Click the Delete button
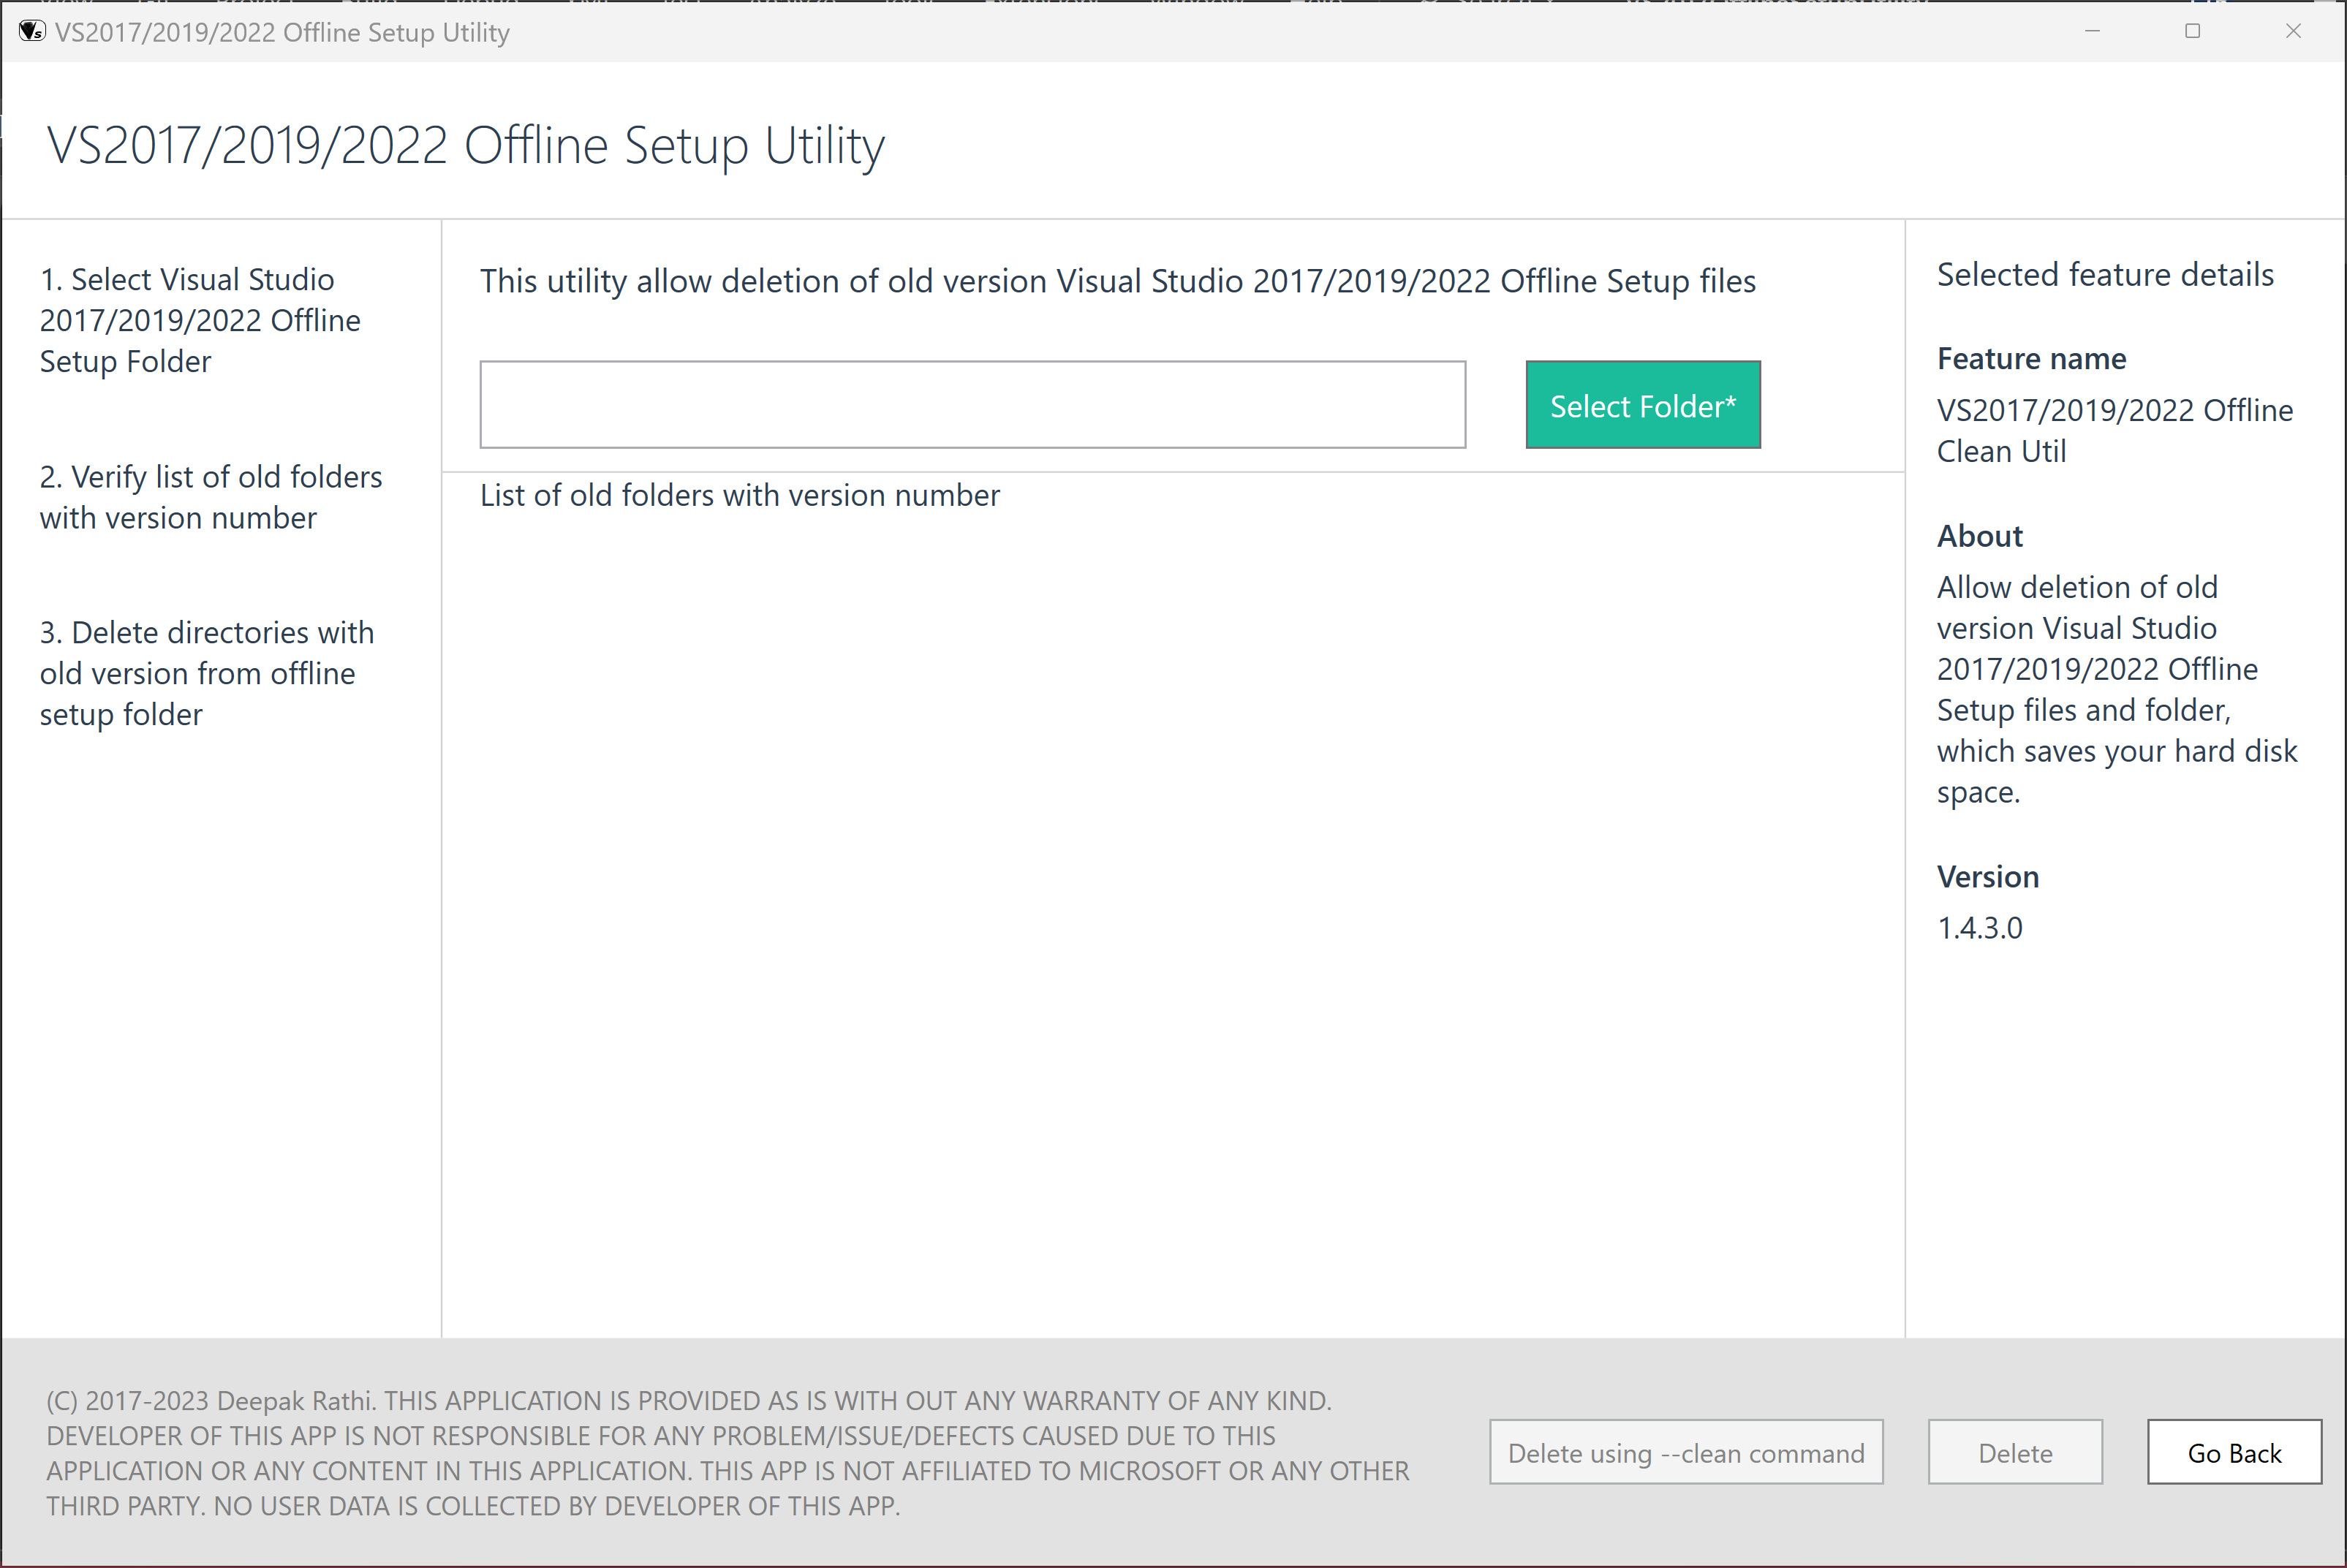 tap(2015, 1452)
